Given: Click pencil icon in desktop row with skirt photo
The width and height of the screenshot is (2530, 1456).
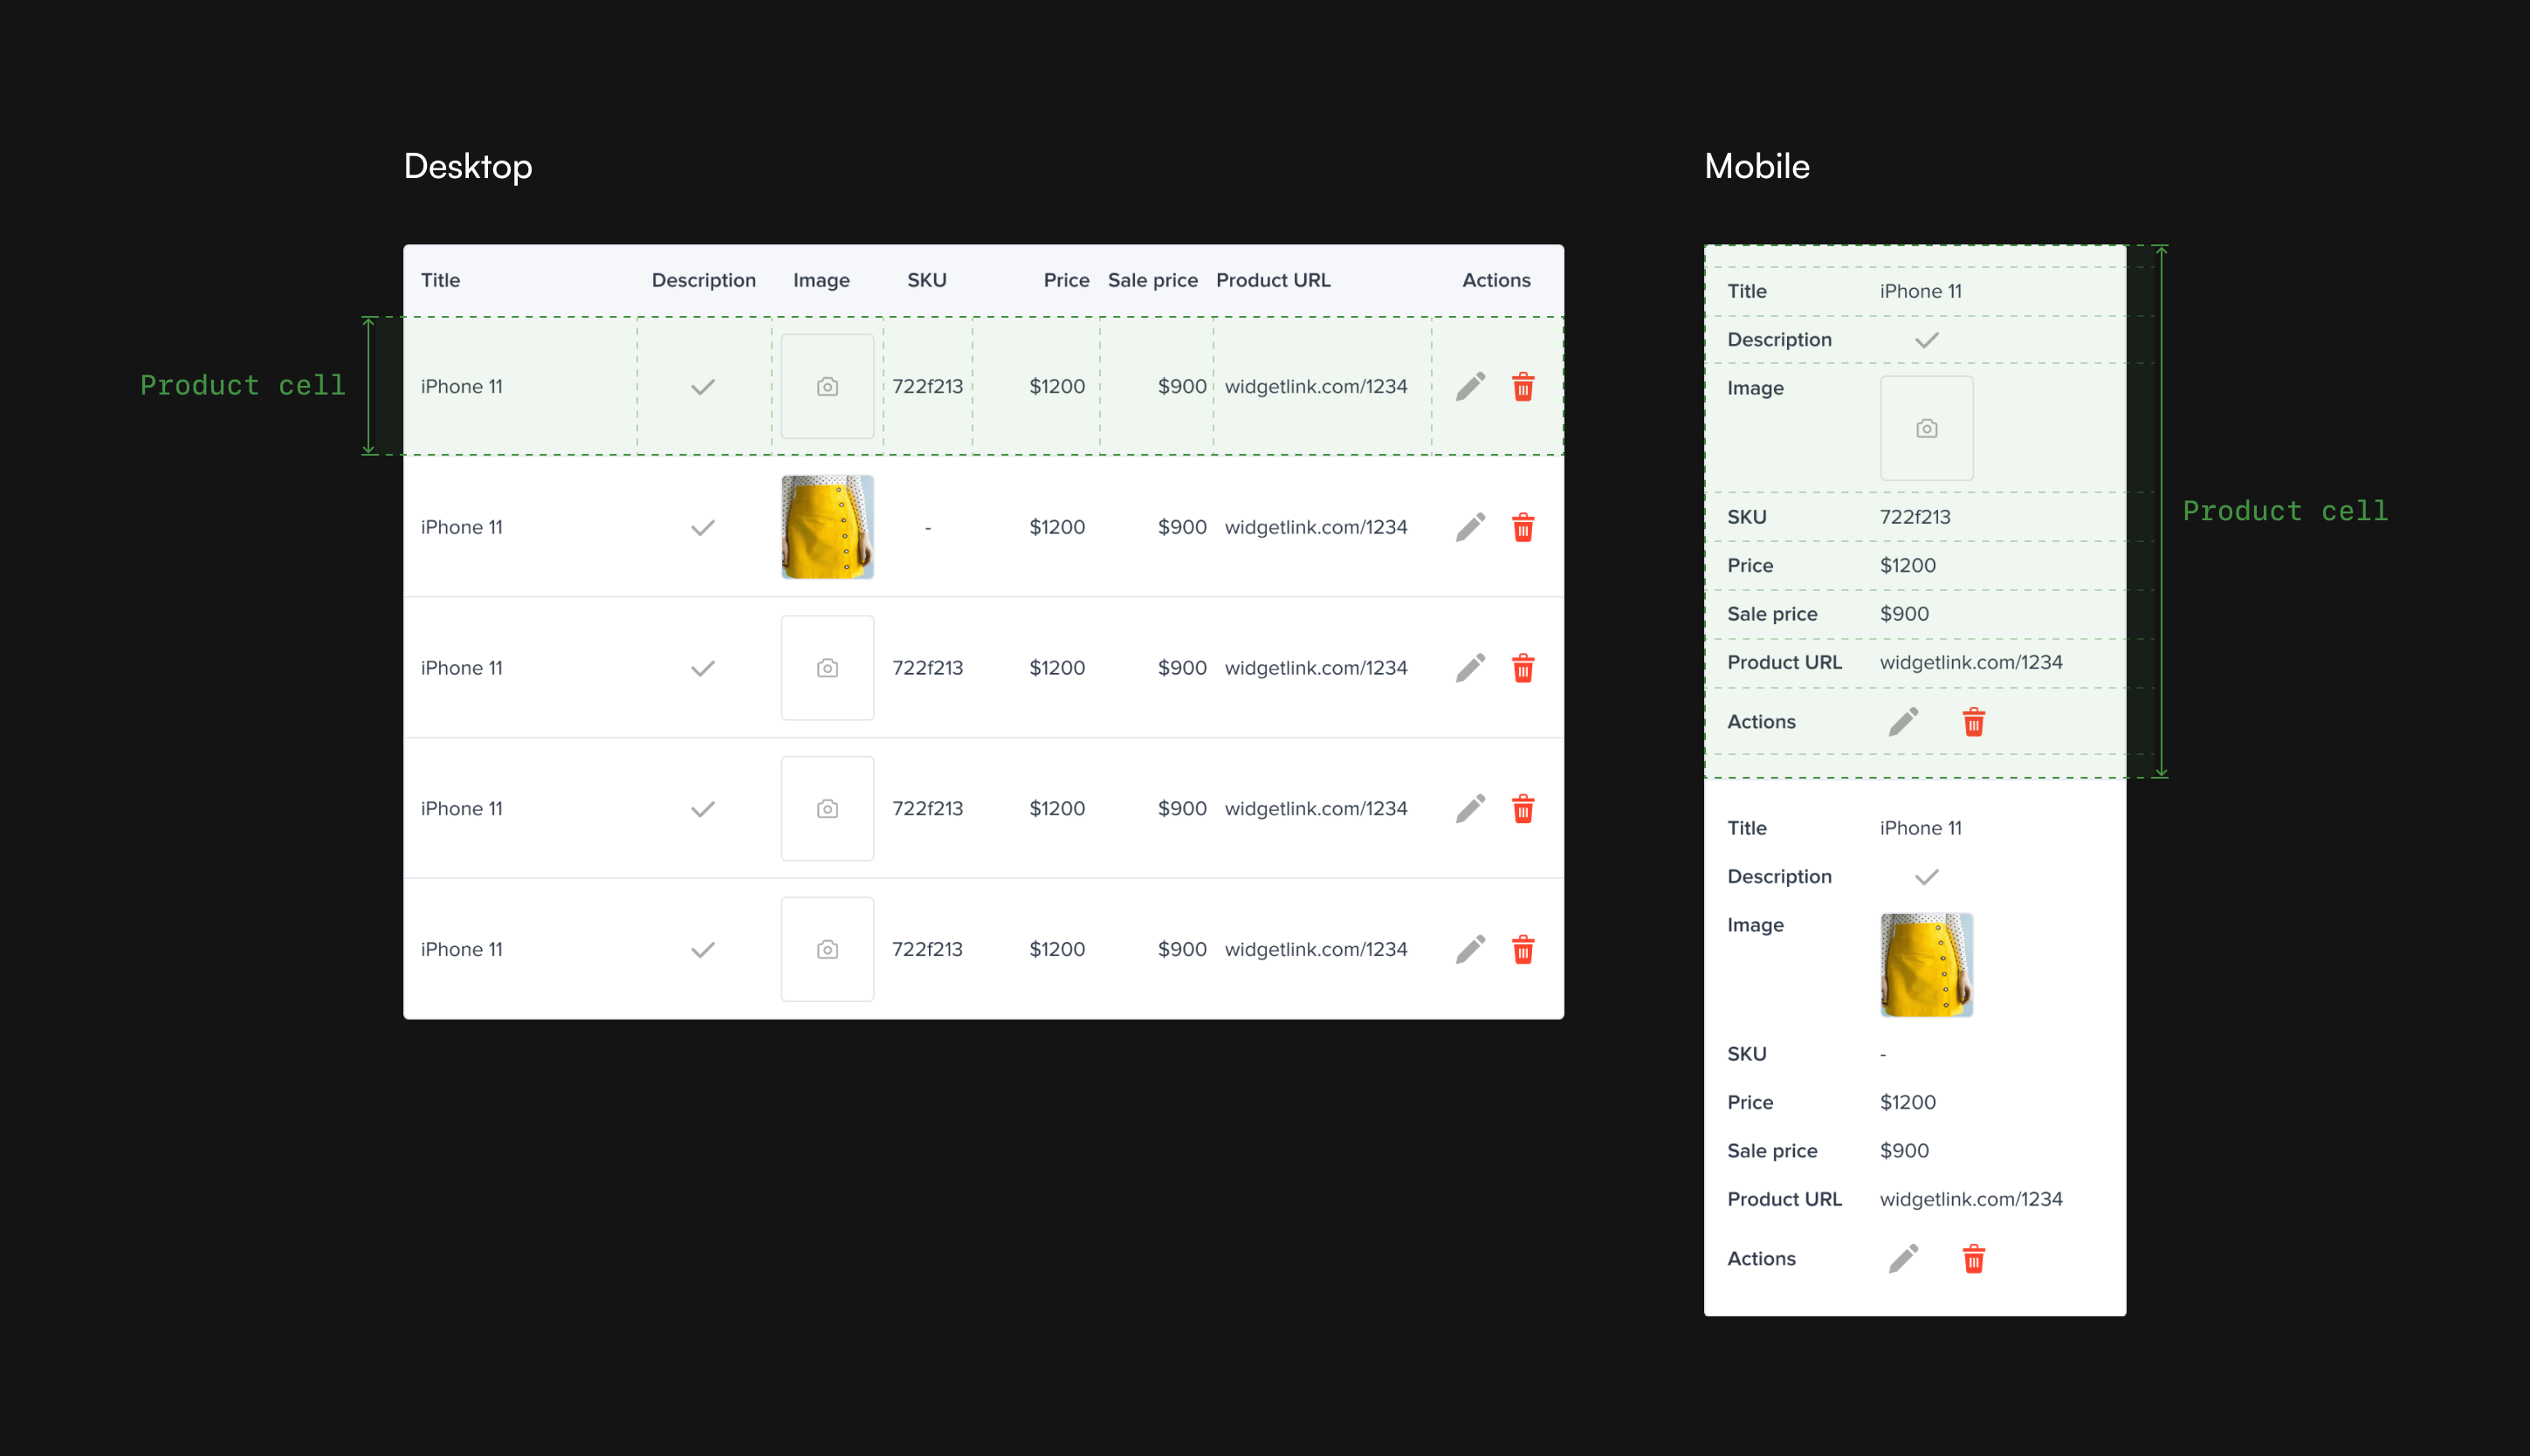Looking at the screenshot, I should pyautogui.click(x=1470, y=527).
